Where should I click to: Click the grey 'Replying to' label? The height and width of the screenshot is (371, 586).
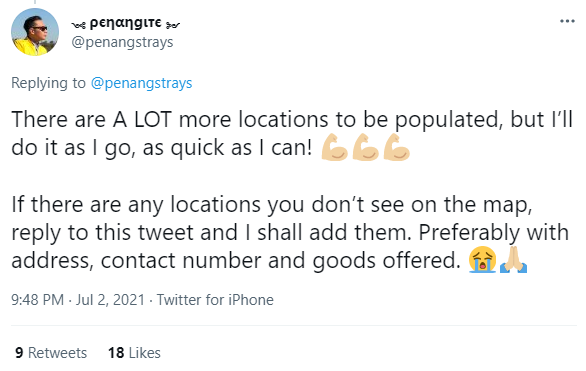tap(48, 83)
